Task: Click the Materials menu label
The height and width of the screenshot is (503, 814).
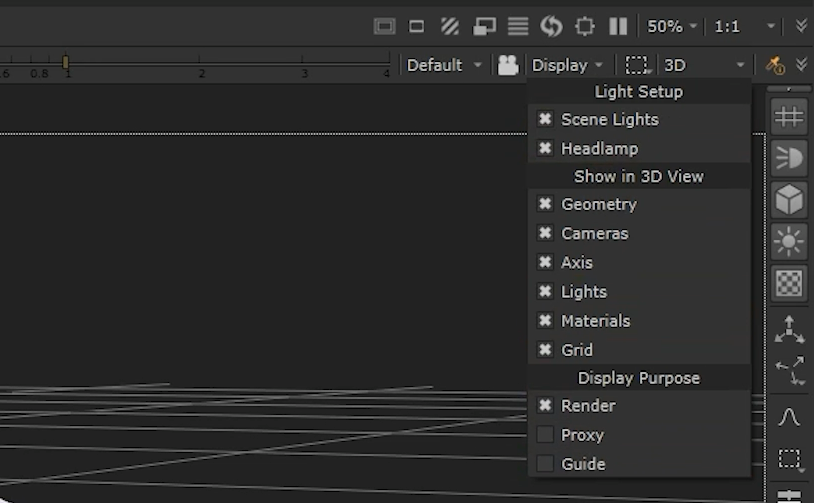Action: coord(595,321)
